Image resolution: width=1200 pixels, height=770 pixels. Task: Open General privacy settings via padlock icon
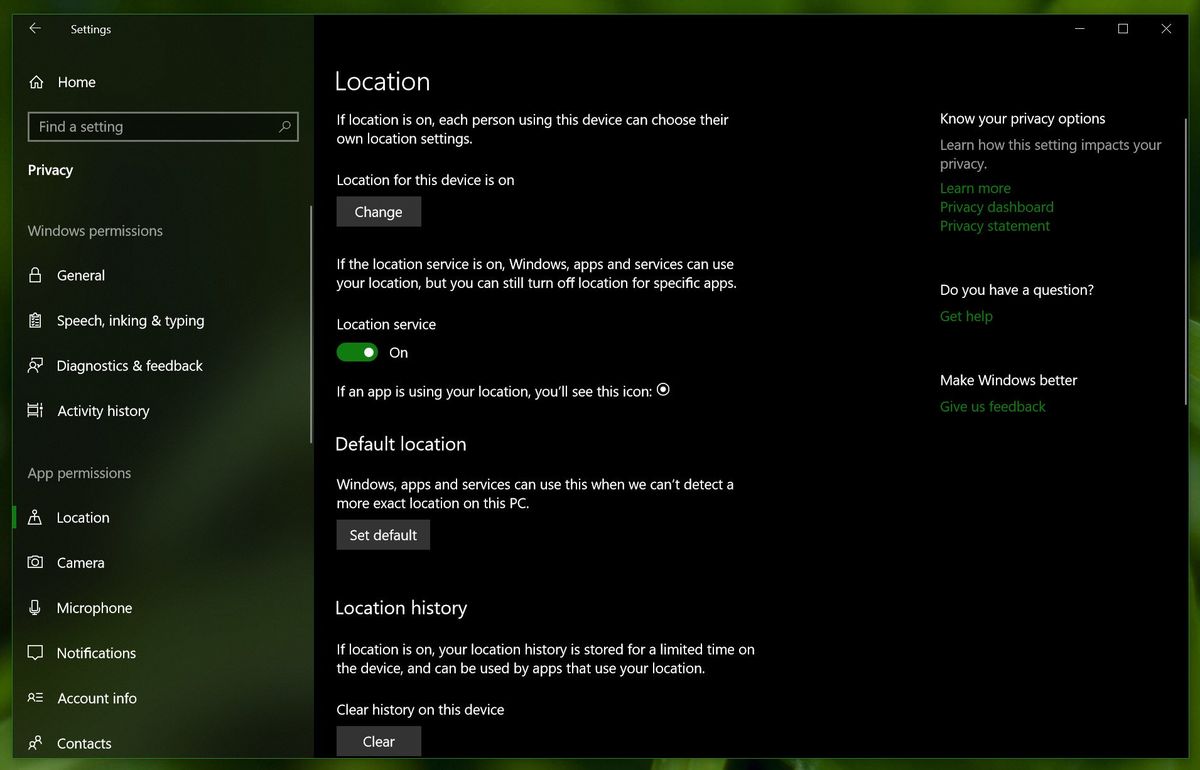coord(35,275)
